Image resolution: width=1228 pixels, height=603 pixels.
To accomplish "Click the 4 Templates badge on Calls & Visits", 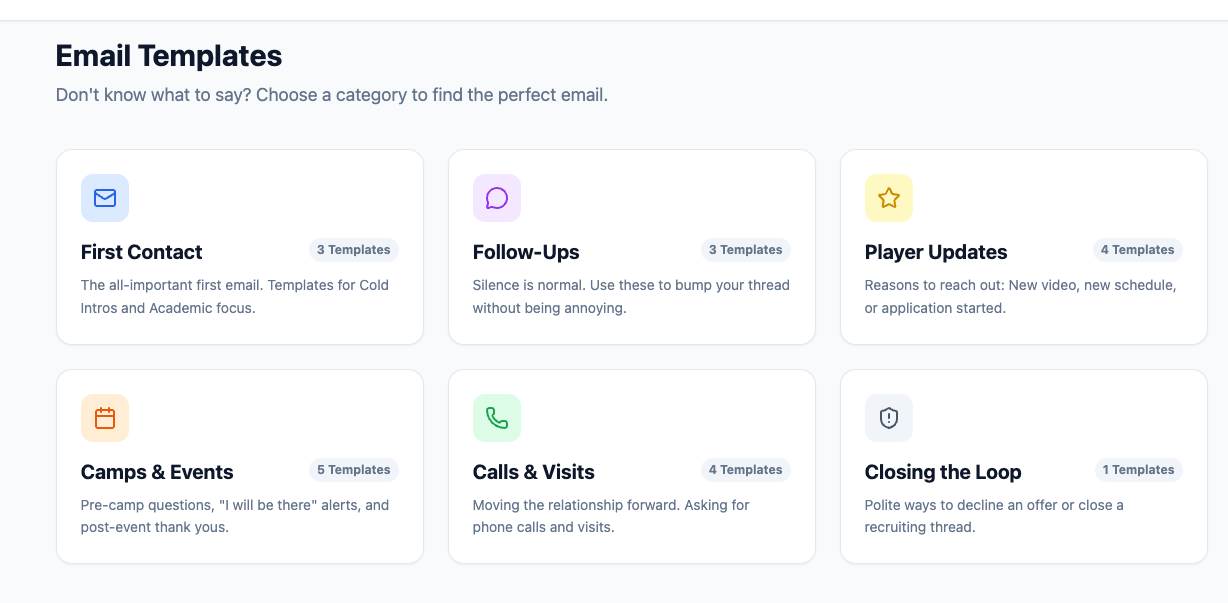I will tap(746, 470).
